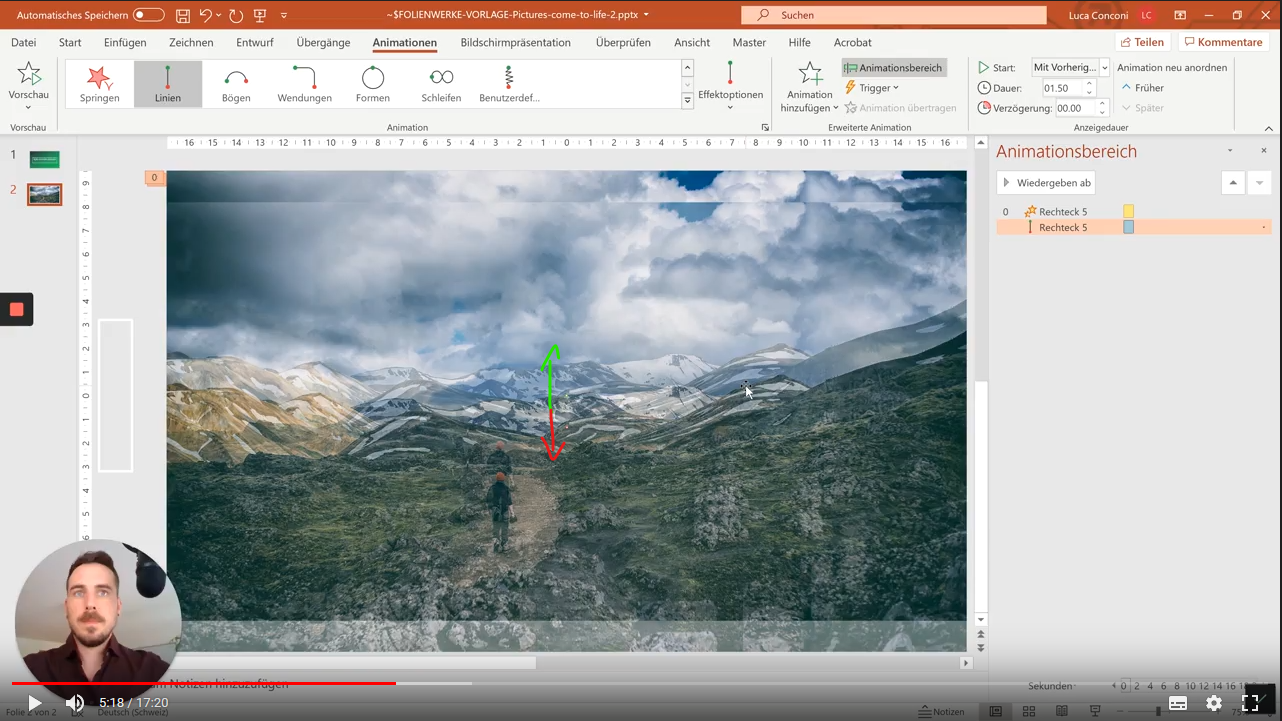Click the Früher reorder arrow

pos(1142,88)
